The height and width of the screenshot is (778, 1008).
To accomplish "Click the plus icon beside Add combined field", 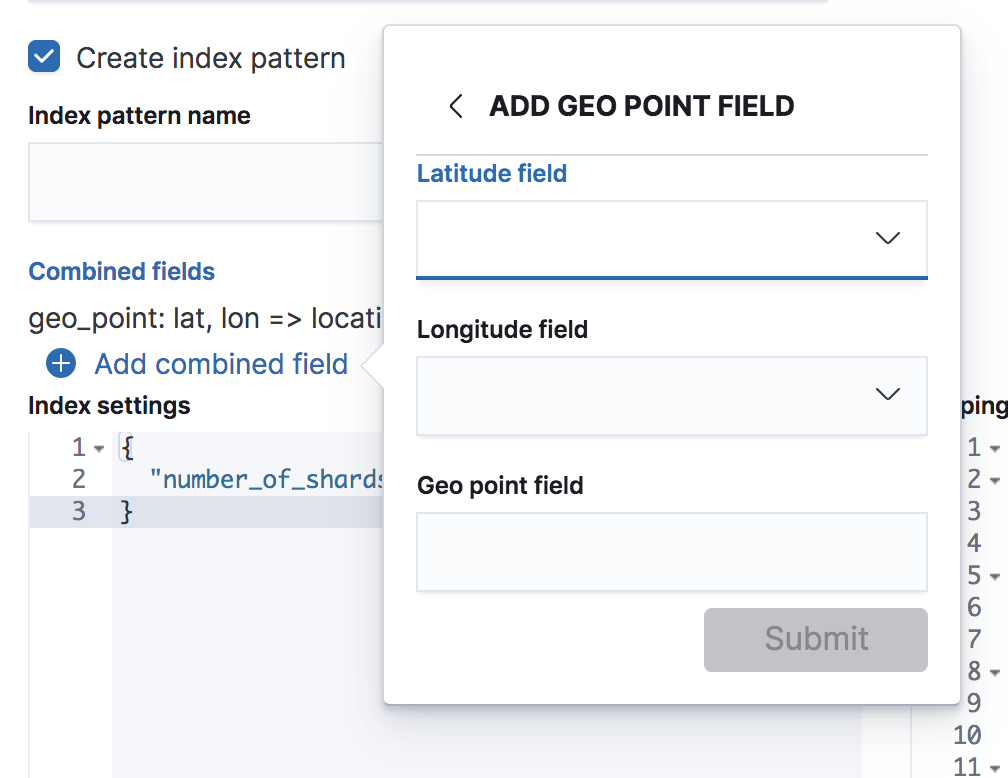I will (x=61, y=364).
